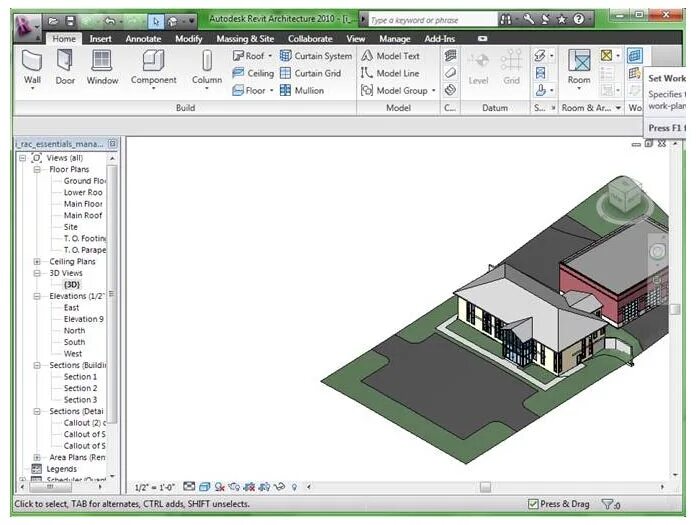This screenshot has height=525, width=696.
Task: Click the Stairs icon in Circulation panel
Action: click(x=450, y=90)
